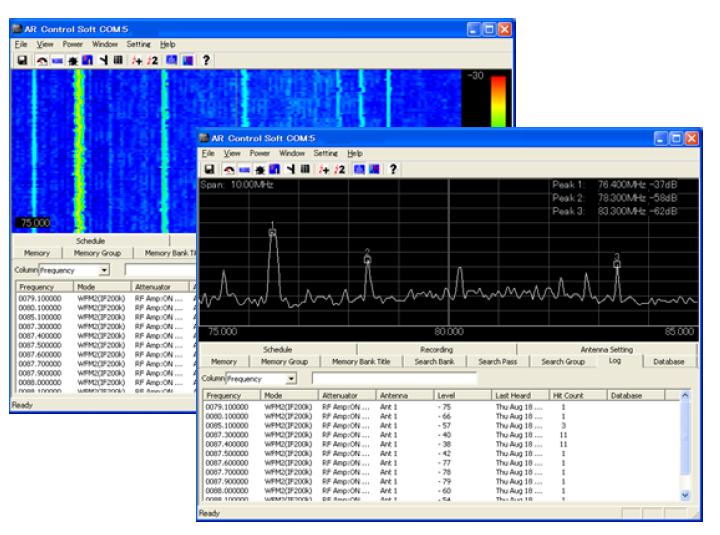
Task: Click the red dial meter icon in front toolbar
Action: 228,168
